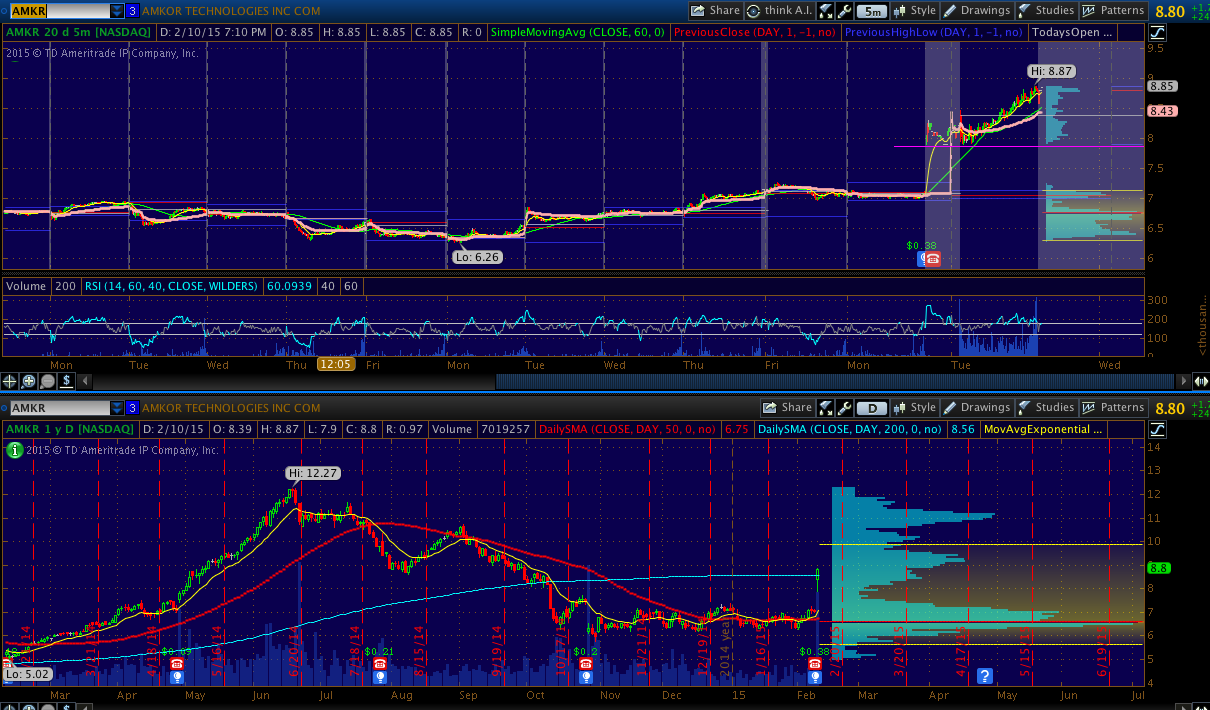Screen dimensions: 1210x710
Task: Click the blue question mark event icon
Action: tap(985, 675)
